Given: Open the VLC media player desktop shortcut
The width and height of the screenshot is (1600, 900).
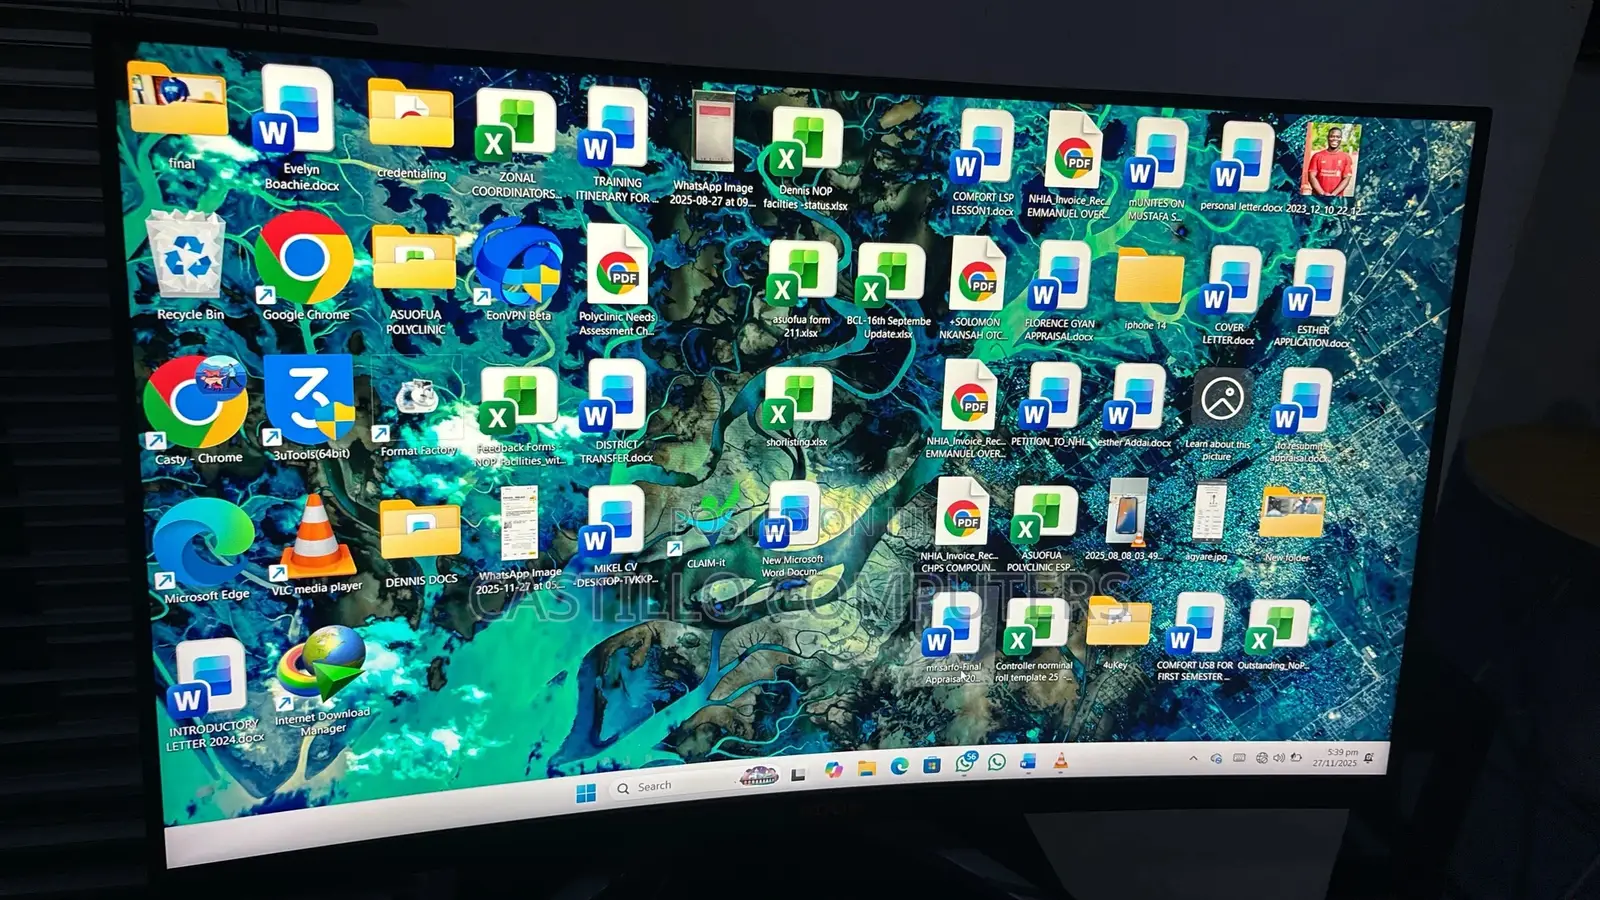Looking at the screenshot, I should pos(316,545).
